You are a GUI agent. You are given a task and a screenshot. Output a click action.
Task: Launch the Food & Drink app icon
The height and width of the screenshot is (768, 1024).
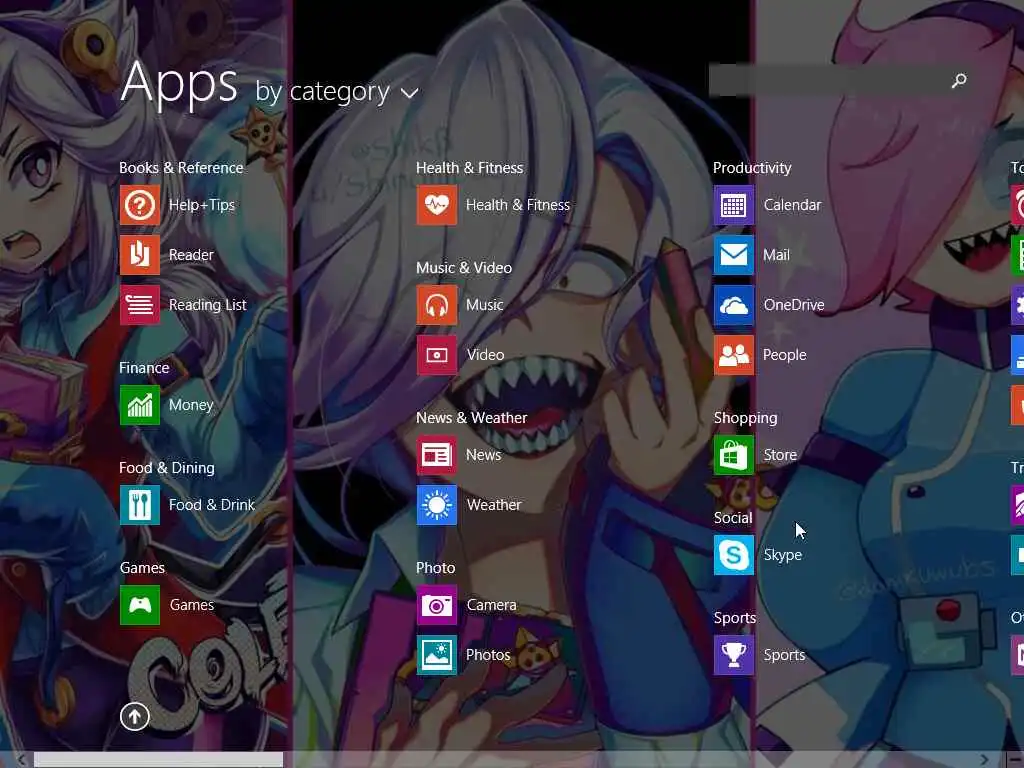[x=140, y=505]
